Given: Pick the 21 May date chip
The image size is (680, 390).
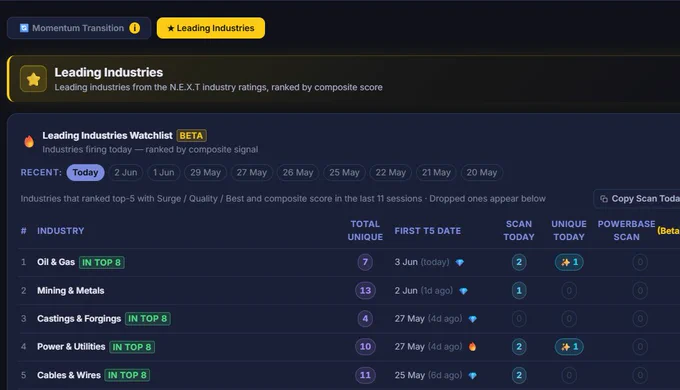Looking at the screenshot, I should tap(436, 173).
